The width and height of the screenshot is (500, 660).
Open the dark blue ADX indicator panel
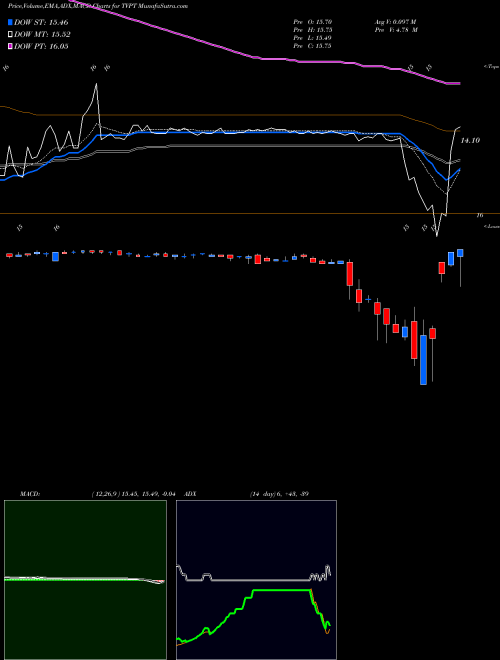pyautogui.click(x=256, y=580)
